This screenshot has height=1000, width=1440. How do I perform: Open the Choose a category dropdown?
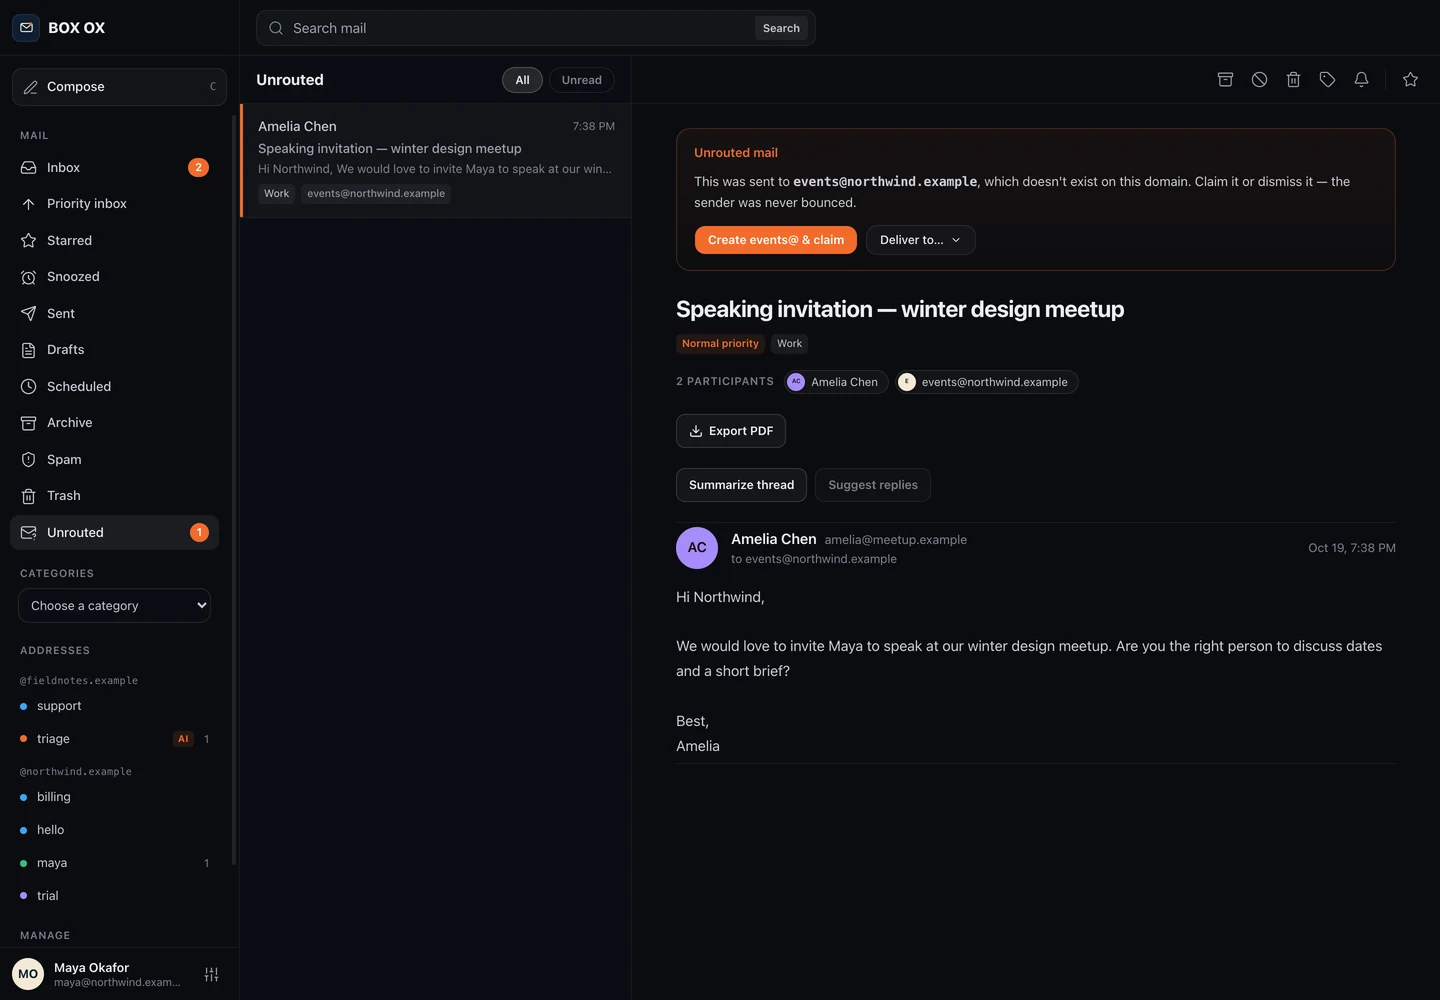[114, 606]
